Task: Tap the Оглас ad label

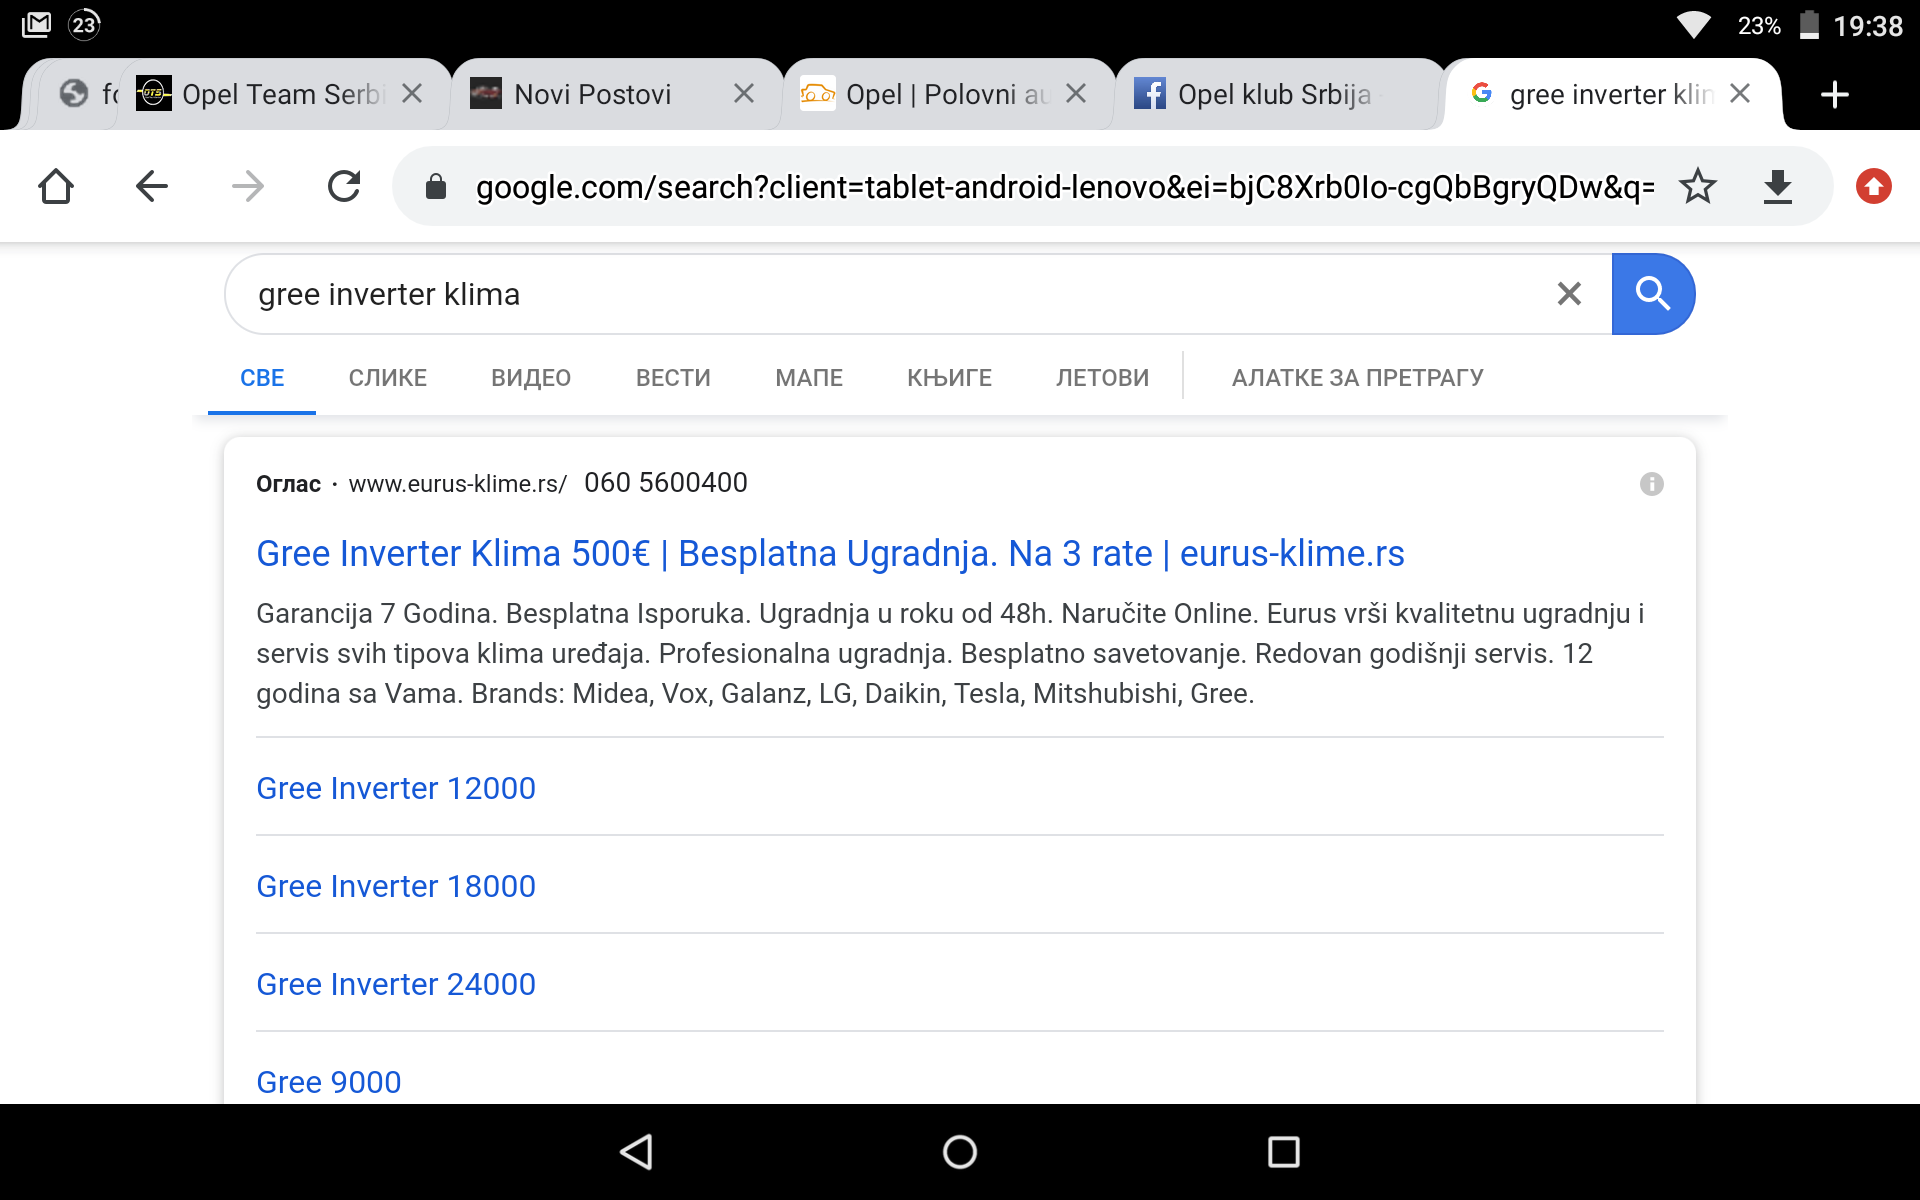Action: [x=288, y=484]
